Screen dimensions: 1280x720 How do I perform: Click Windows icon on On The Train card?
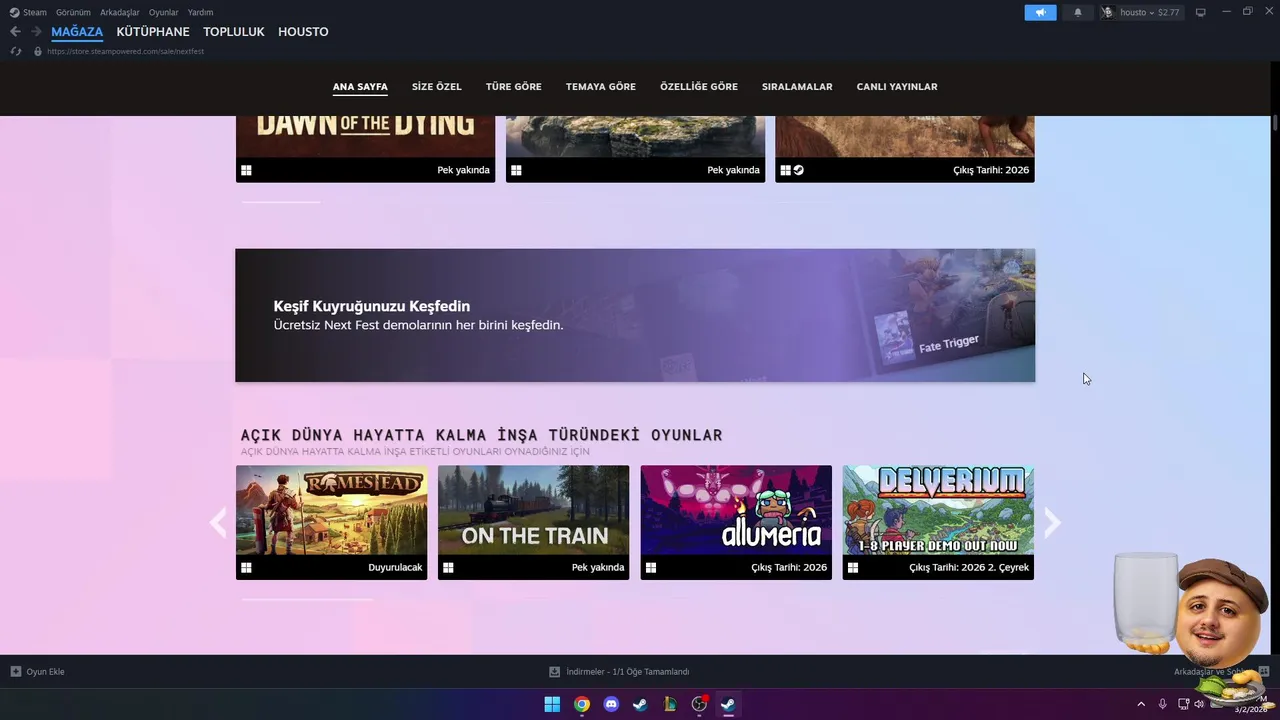click(x=448, y=567)
